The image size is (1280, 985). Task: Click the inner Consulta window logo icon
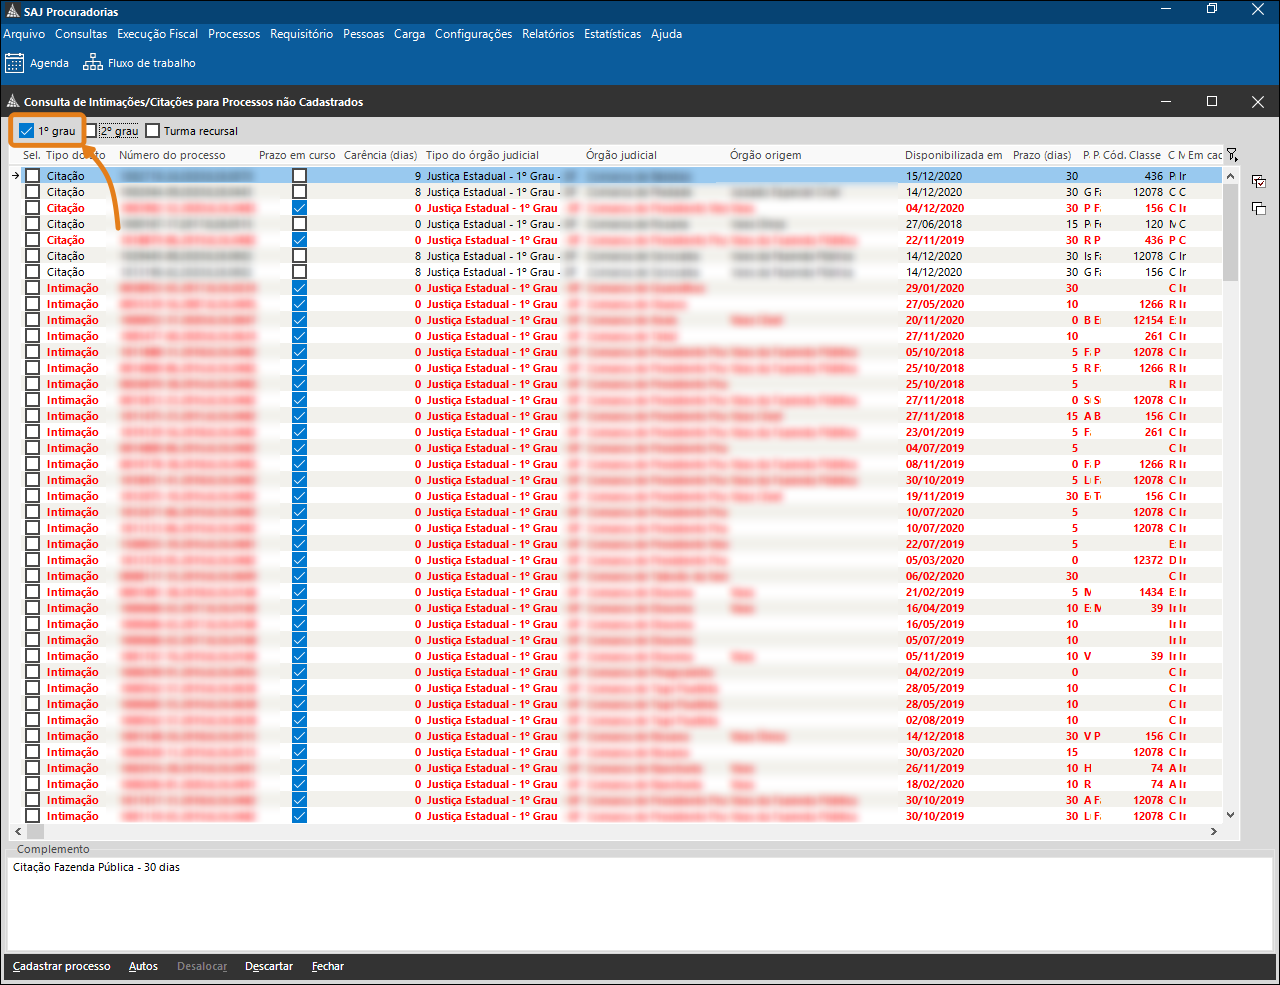point(13,102)
